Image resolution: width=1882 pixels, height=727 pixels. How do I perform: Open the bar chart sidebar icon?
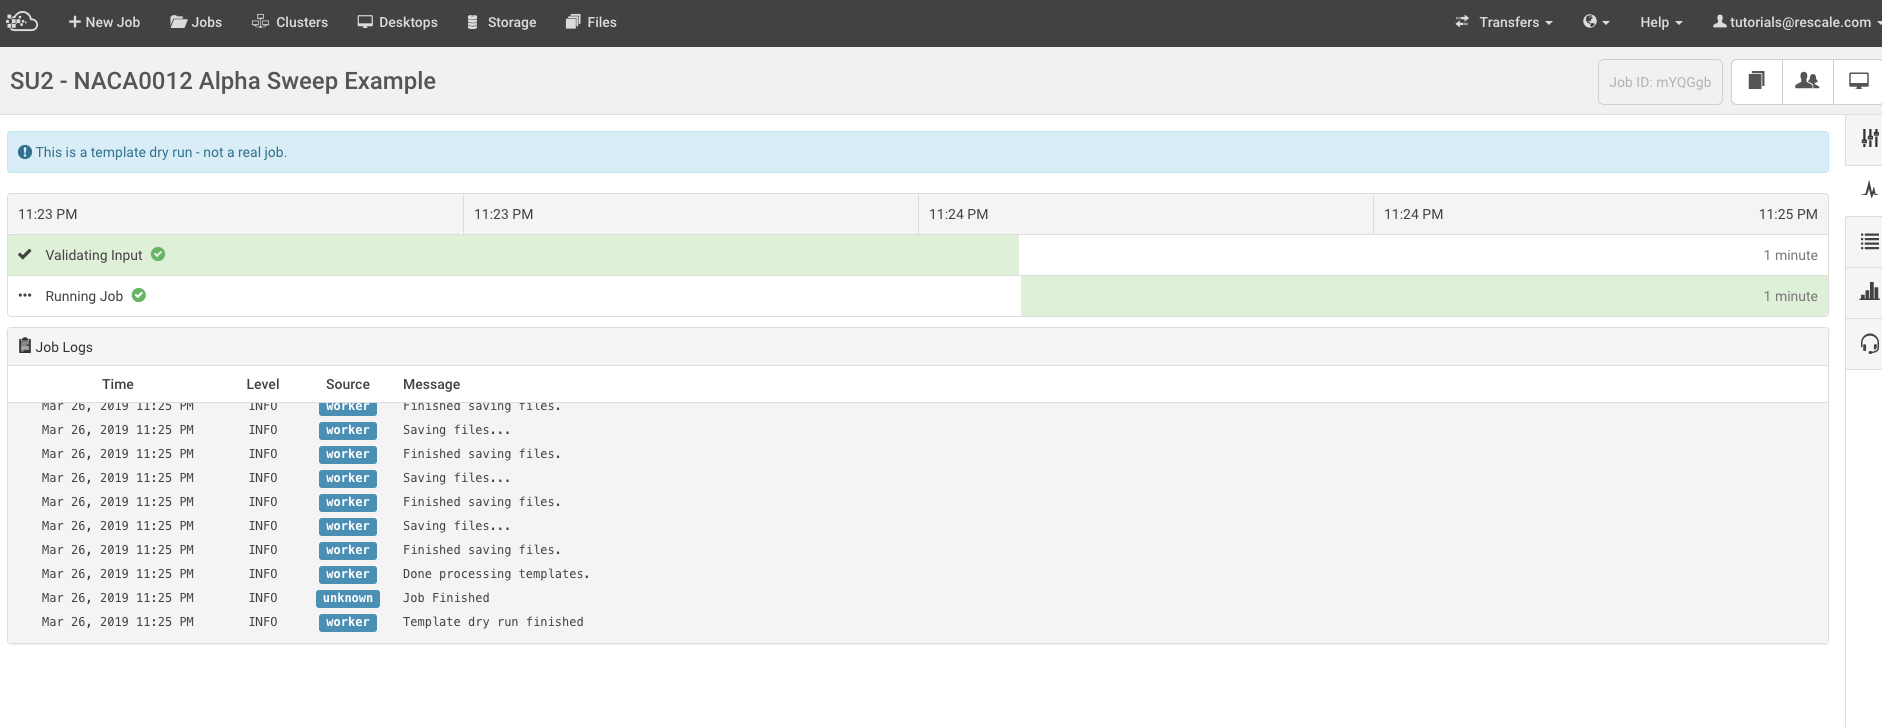click(1869, 292)
